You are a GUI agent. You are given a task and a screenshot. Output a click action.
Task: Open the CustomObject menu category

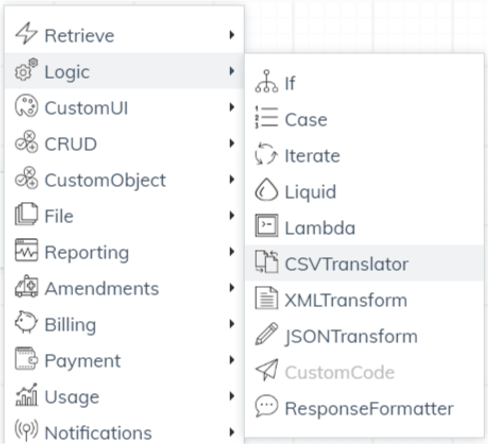click(125, 180)
